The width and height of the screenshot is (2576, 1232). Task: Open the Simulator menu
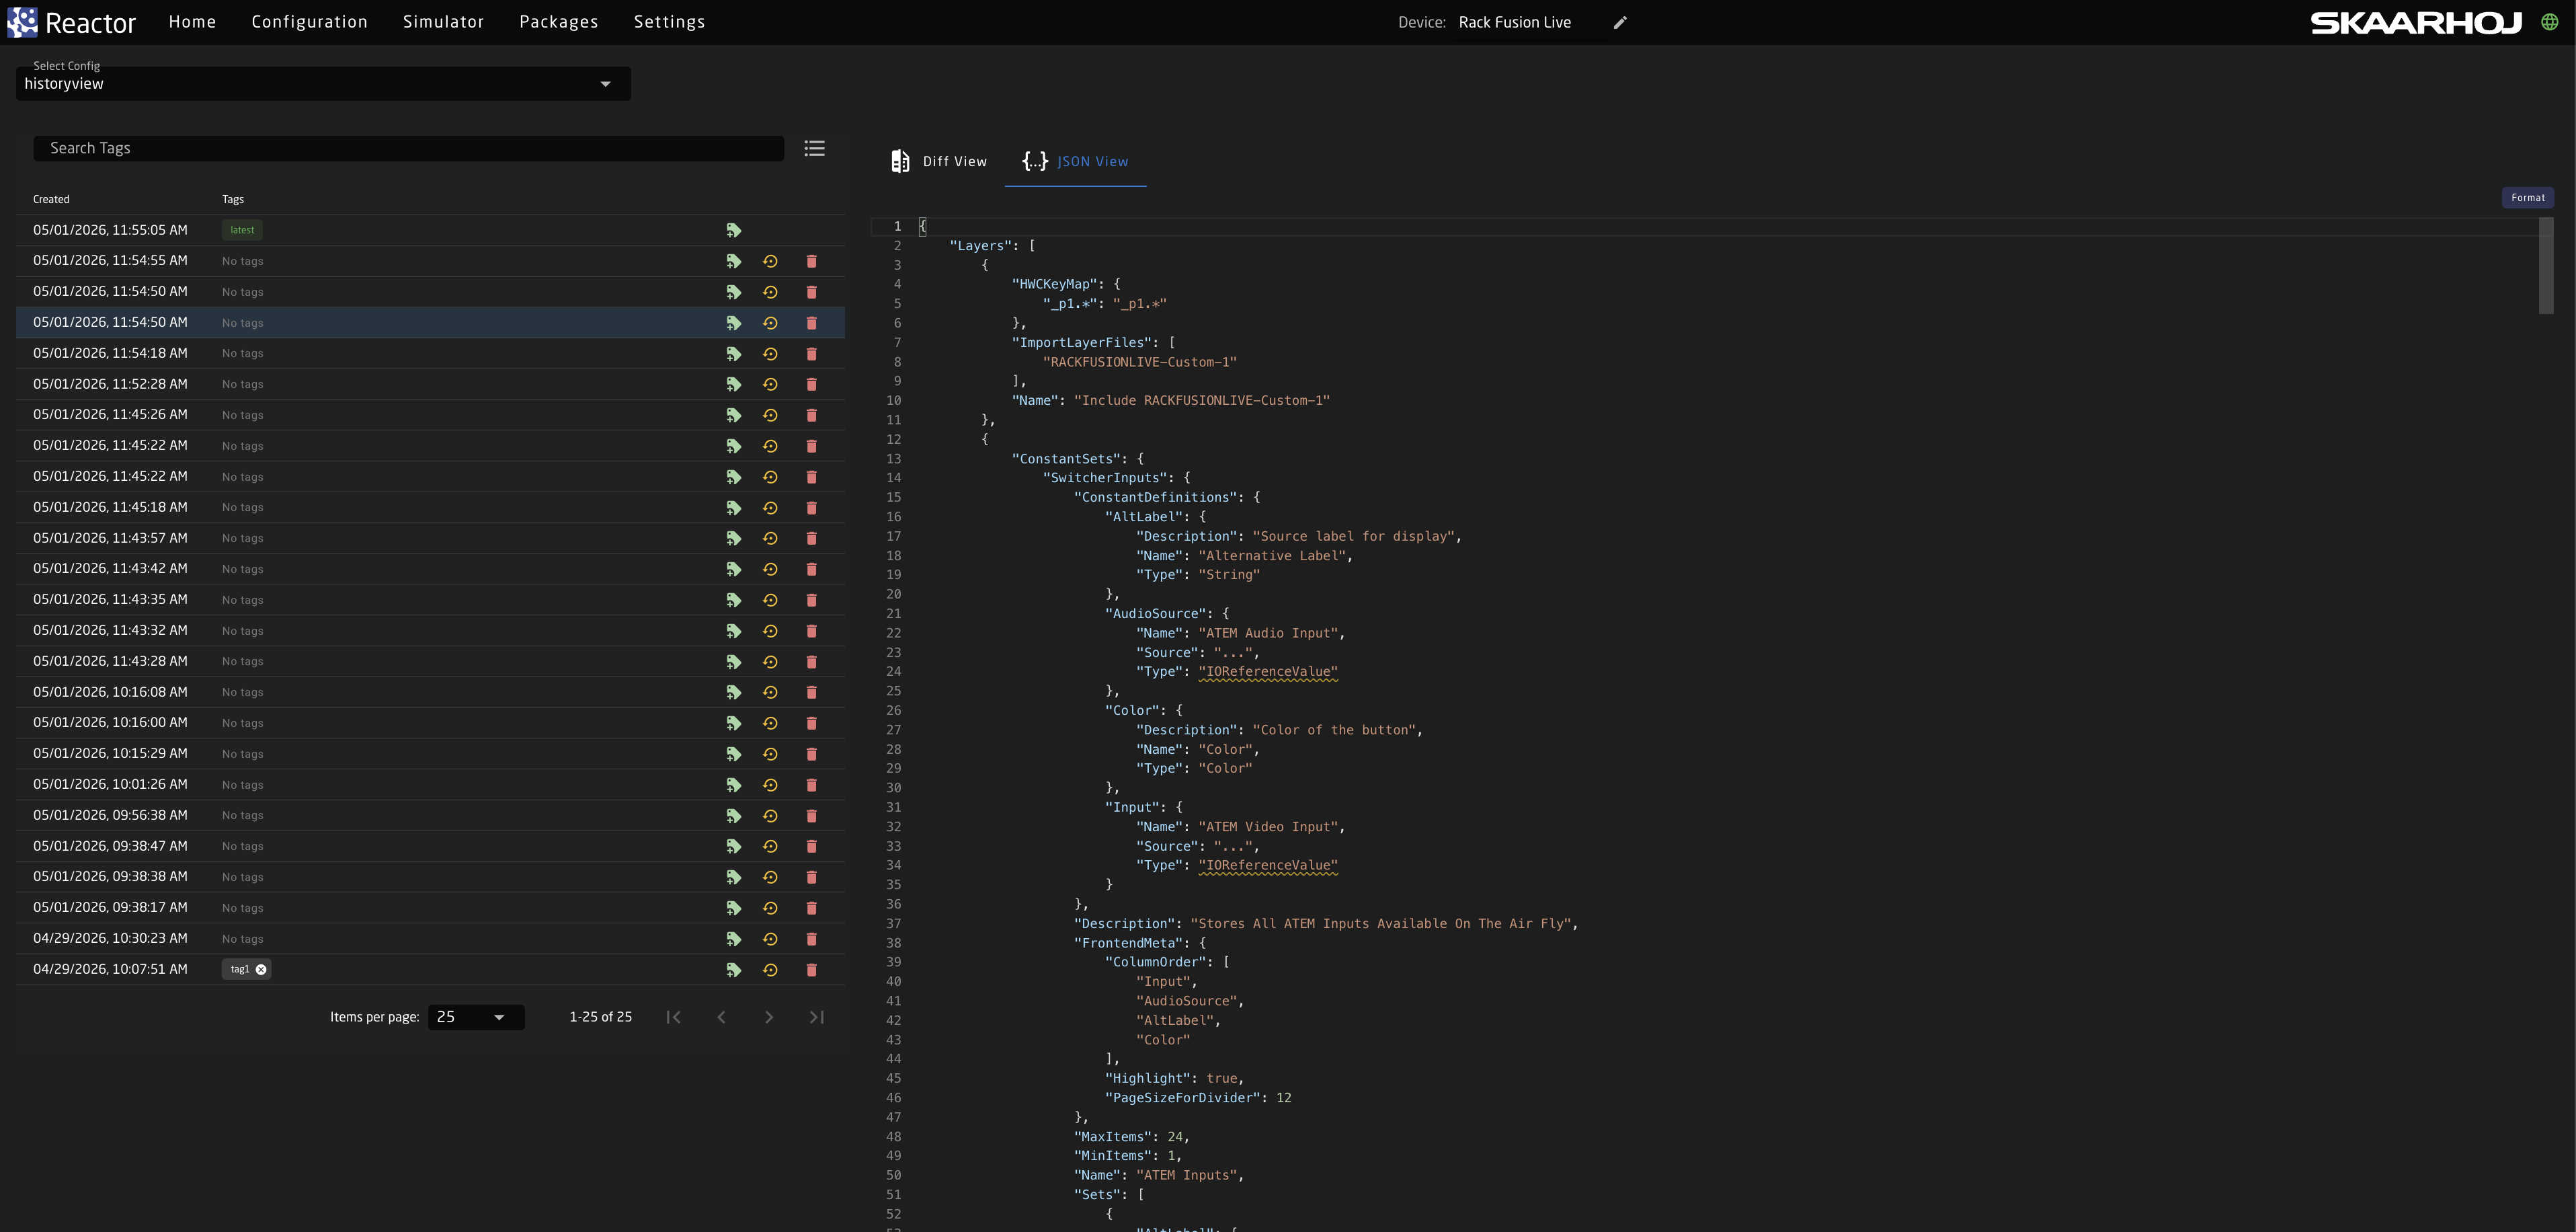443,22
